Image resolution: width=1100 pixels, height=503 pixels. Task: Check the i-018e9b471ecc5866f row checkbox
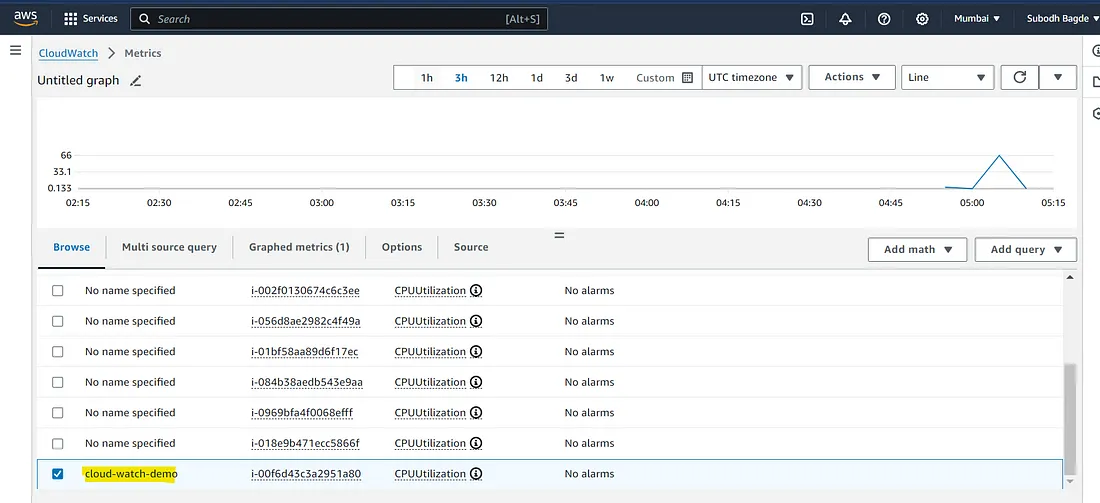point(58,443)
